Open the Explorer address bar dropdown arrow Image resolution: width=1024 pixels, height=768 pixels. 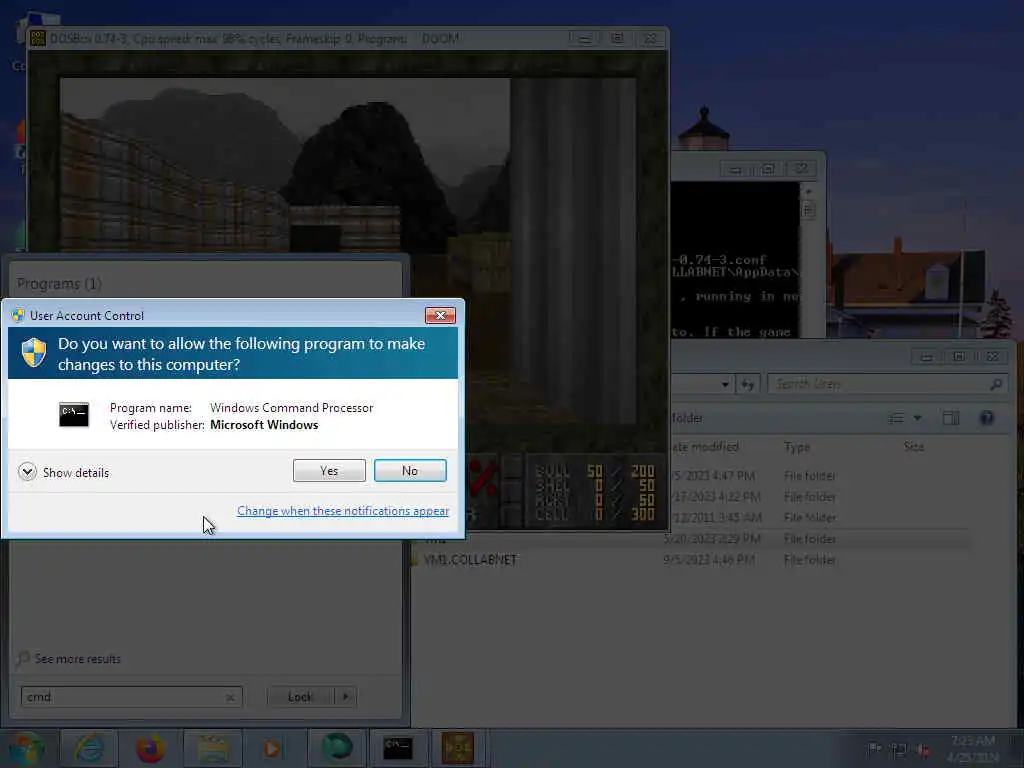[725, 385]
